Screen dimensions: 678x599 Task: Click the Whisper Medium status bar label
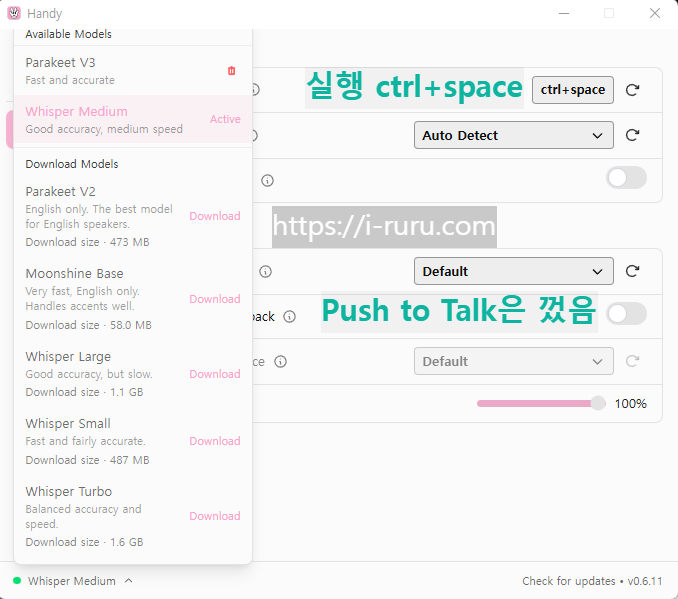(72, 581)
